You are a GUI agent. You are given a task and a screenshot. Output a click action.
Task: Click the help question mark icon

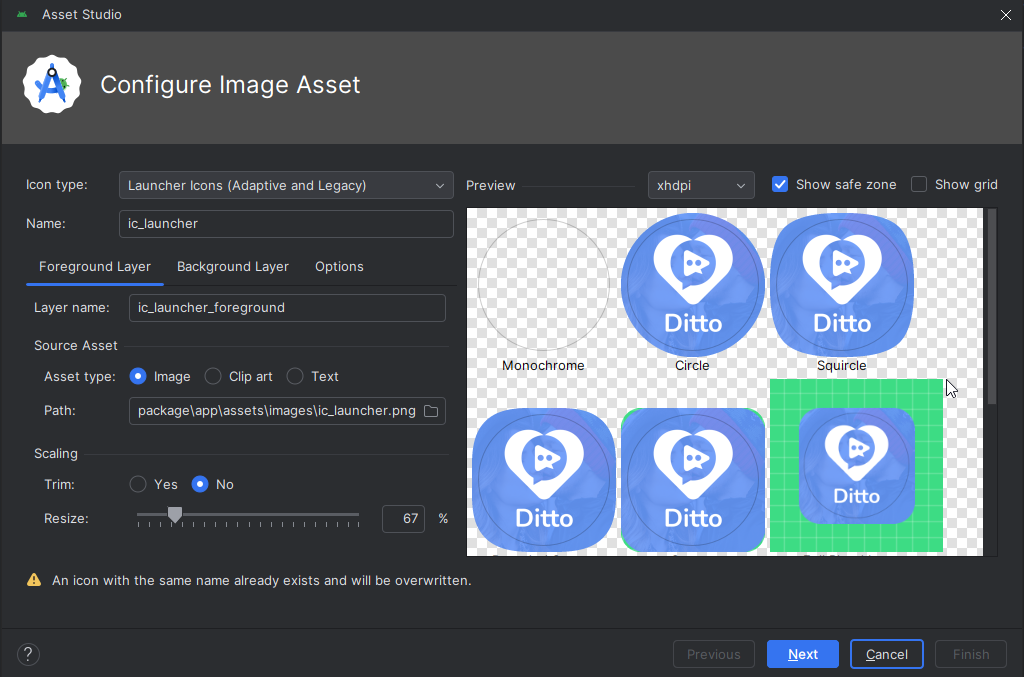29,655
